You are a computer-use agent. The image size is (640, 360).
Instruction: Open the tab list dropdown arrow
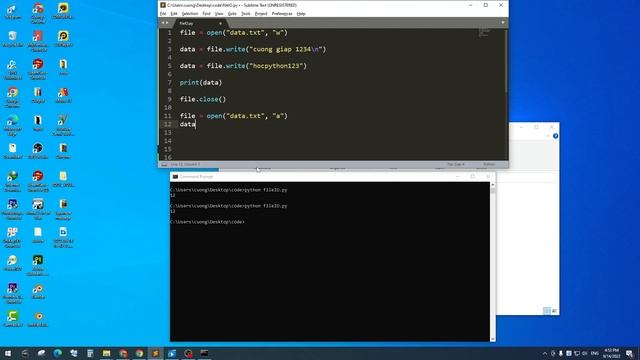click(503, 23)
